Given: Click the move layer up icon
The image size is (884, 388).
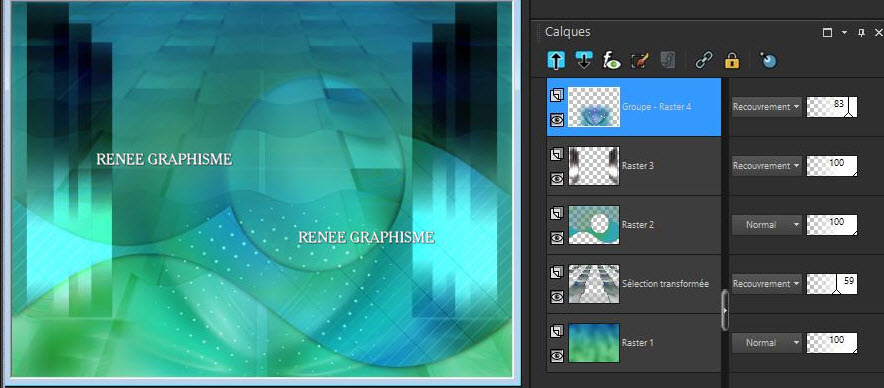Looking at the screenshot, I should pyautogui.click(x=556, y=60).
